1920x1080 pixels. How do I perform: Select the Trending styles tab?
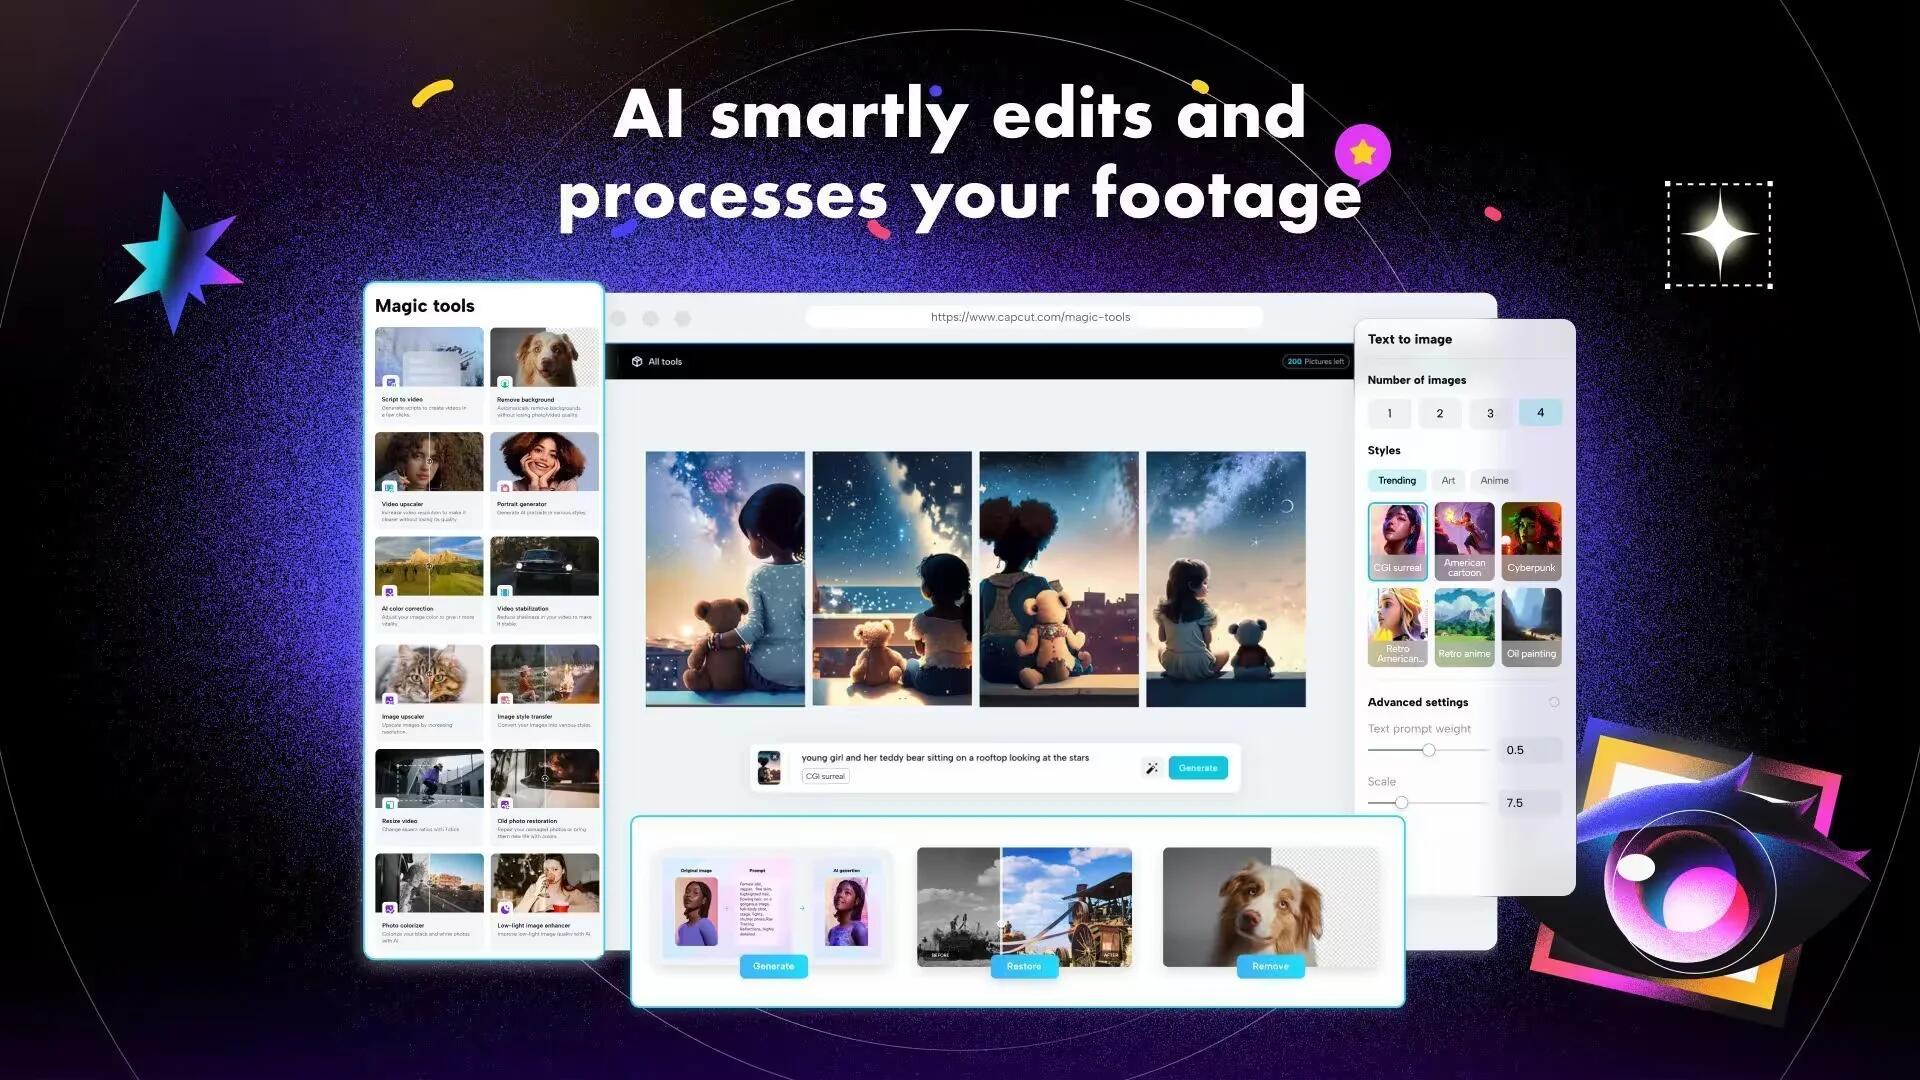pyautogui.click(x=1396, y=480)
